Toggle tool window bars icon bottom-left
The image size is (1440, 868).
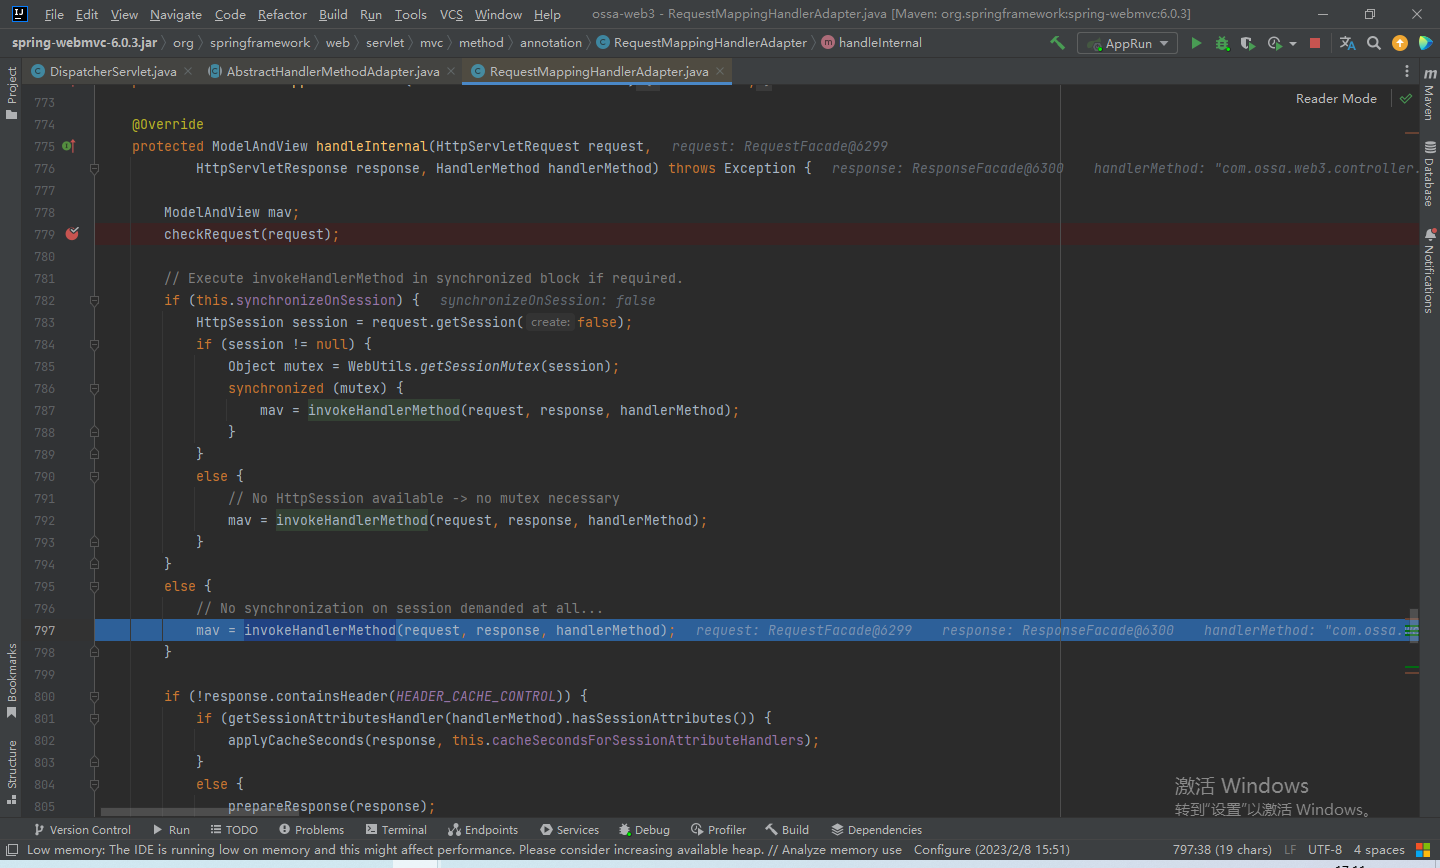[x=12, y=850]
